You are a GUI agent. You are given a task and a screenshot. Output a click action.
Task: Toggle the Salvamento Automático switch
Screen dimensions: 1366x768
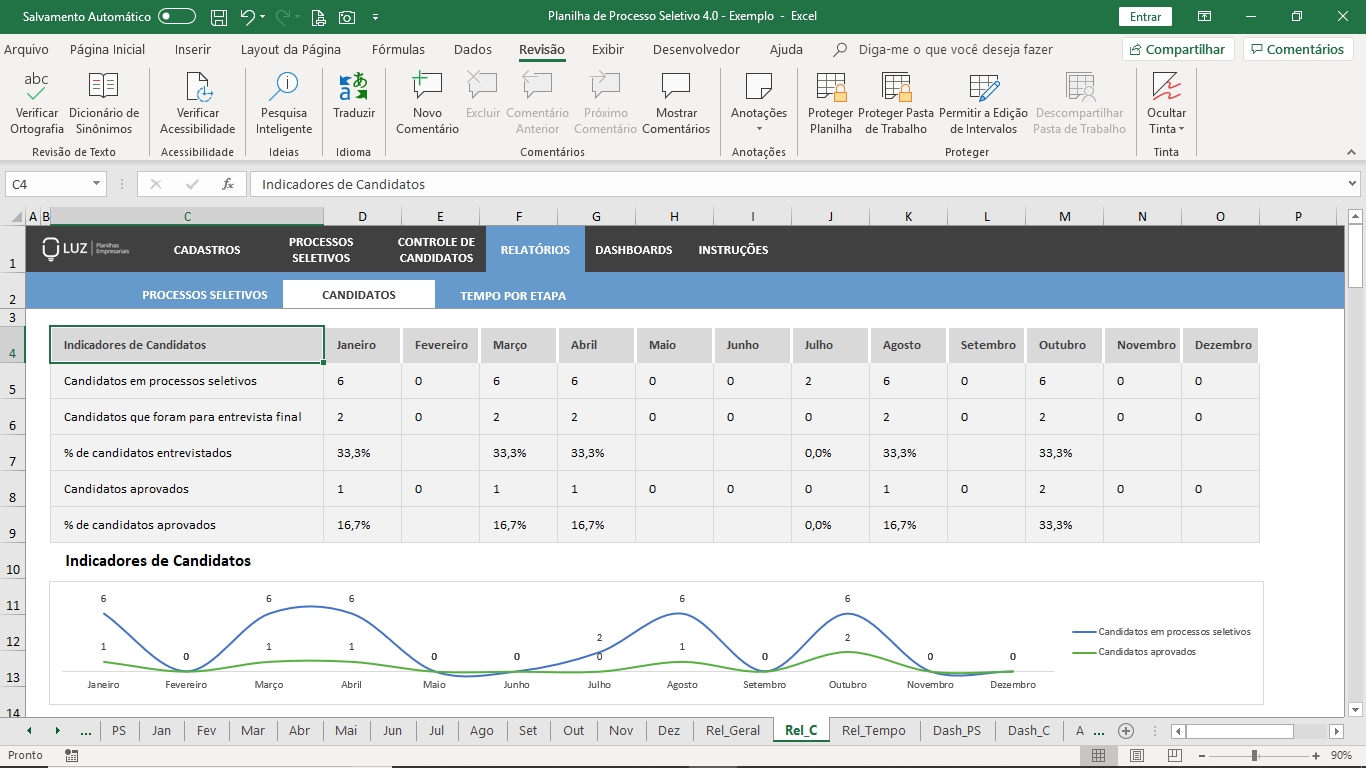[x=177, y=17]
